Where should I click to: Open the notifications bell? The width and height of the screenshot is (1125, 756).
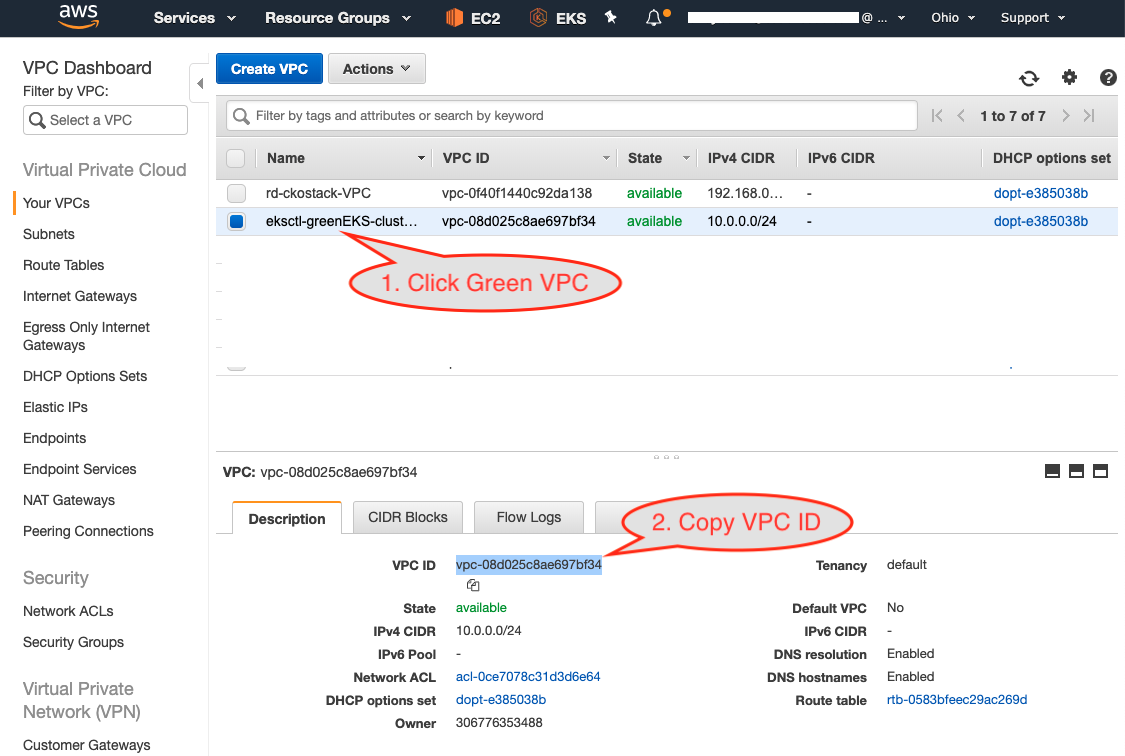coord(652,17)
